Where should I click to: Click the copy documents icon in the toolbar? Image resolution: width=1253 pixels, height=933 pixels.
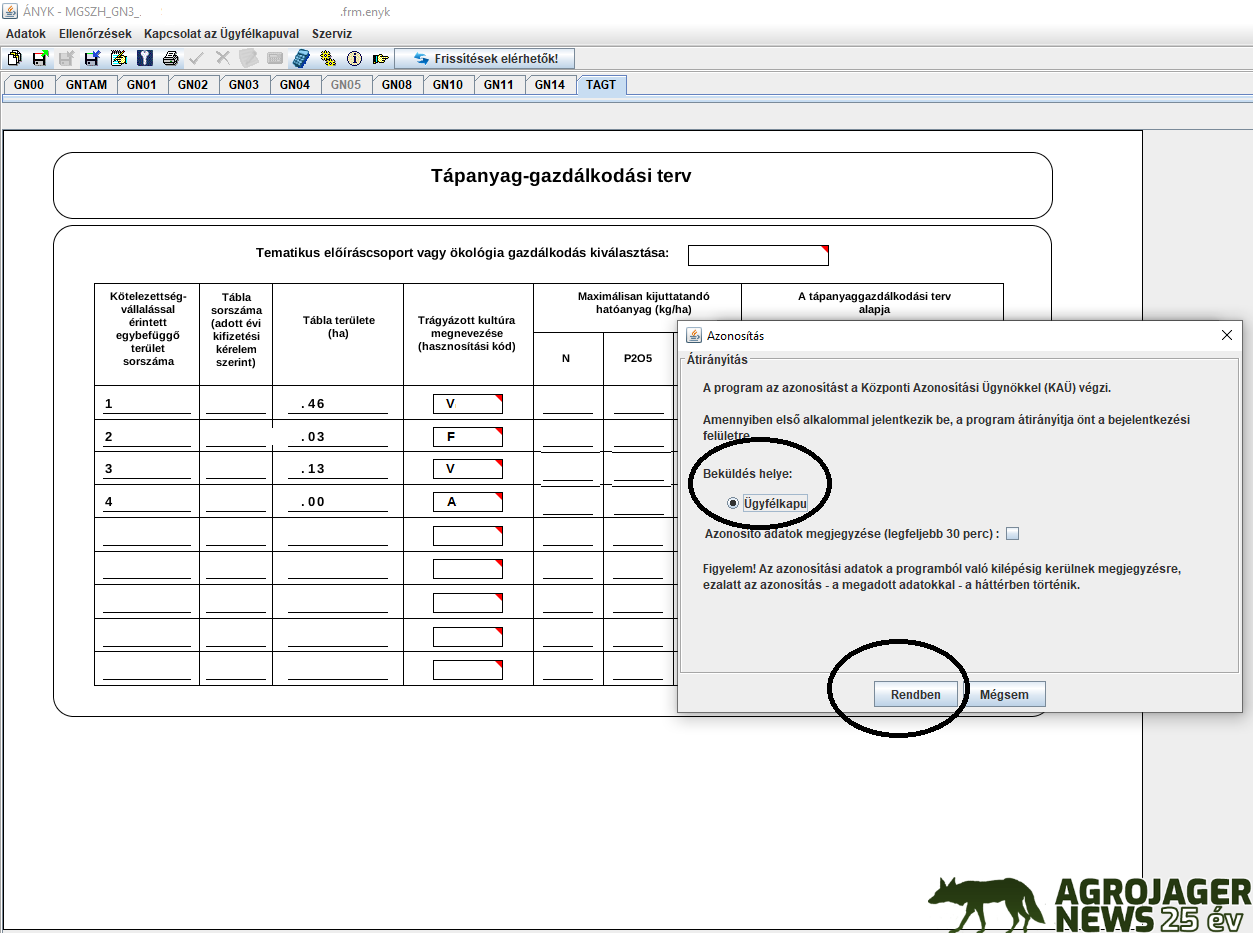click(x=14, y=59)
